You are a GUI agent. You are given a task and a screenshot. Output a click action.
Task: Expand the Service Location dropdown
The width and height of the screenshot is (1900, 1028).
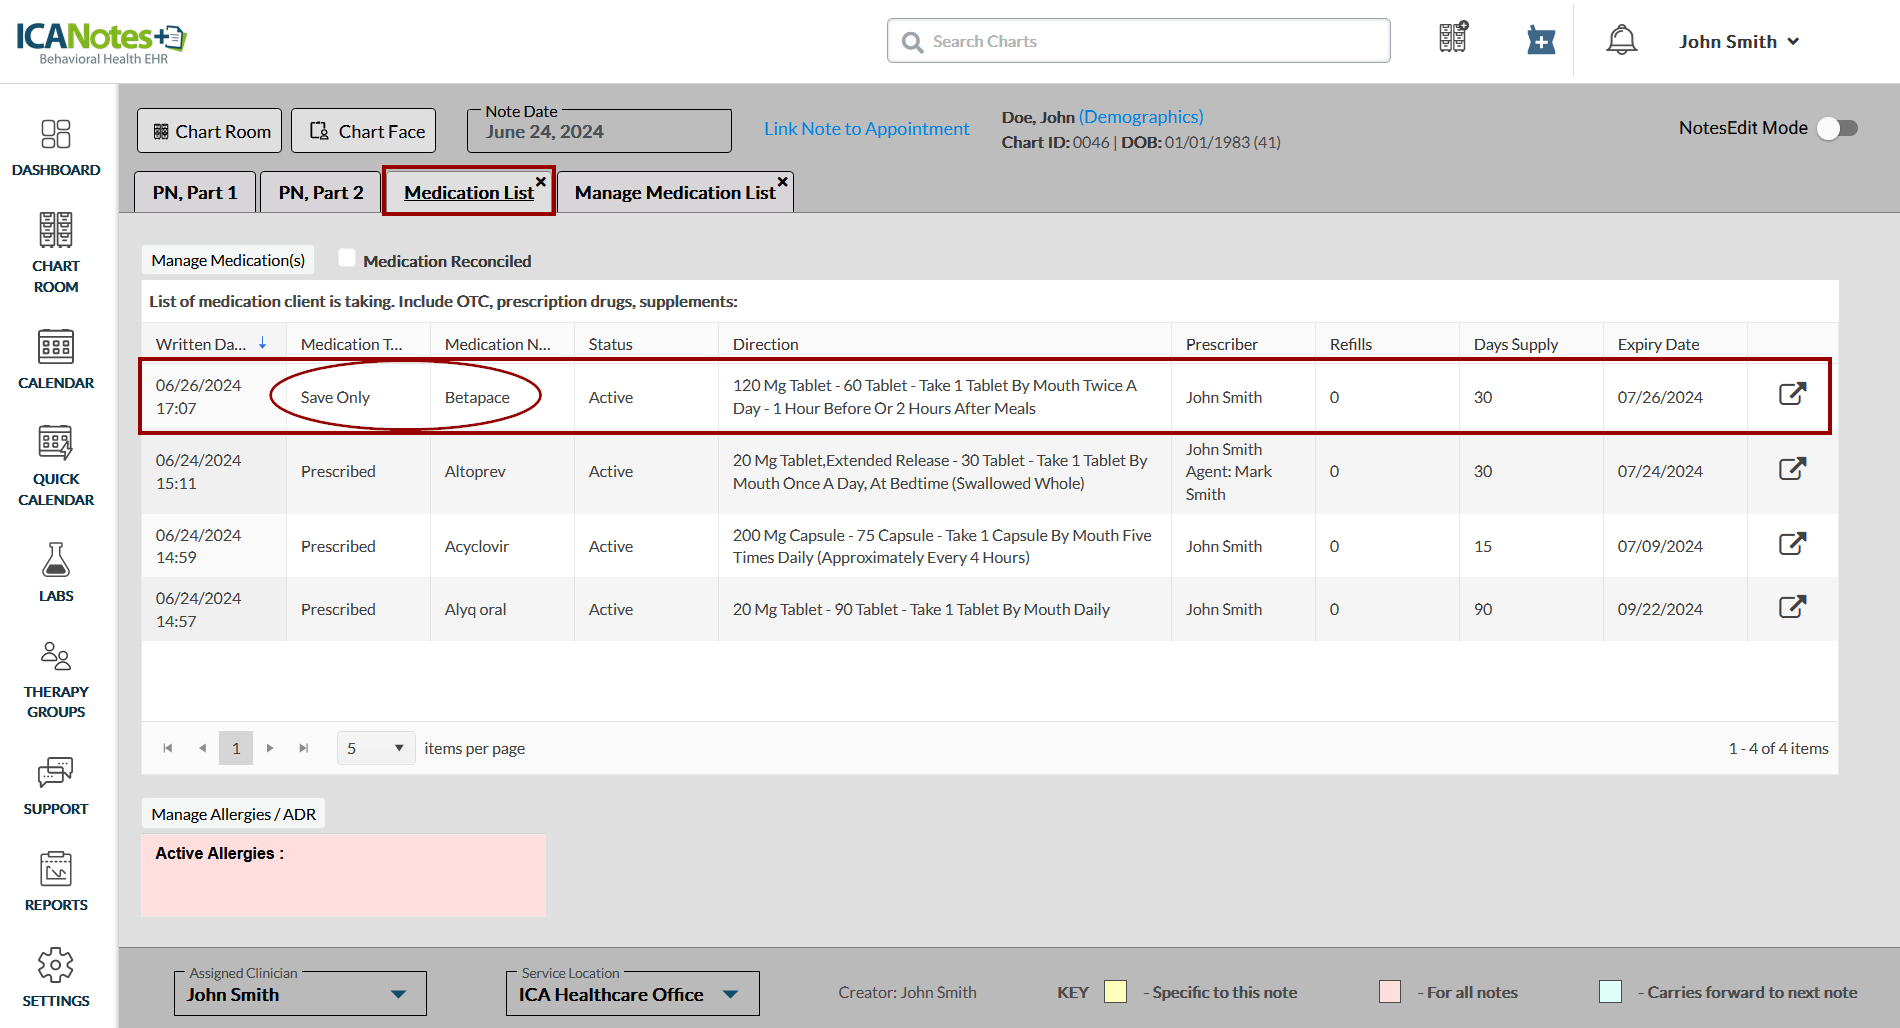[731, 994]
